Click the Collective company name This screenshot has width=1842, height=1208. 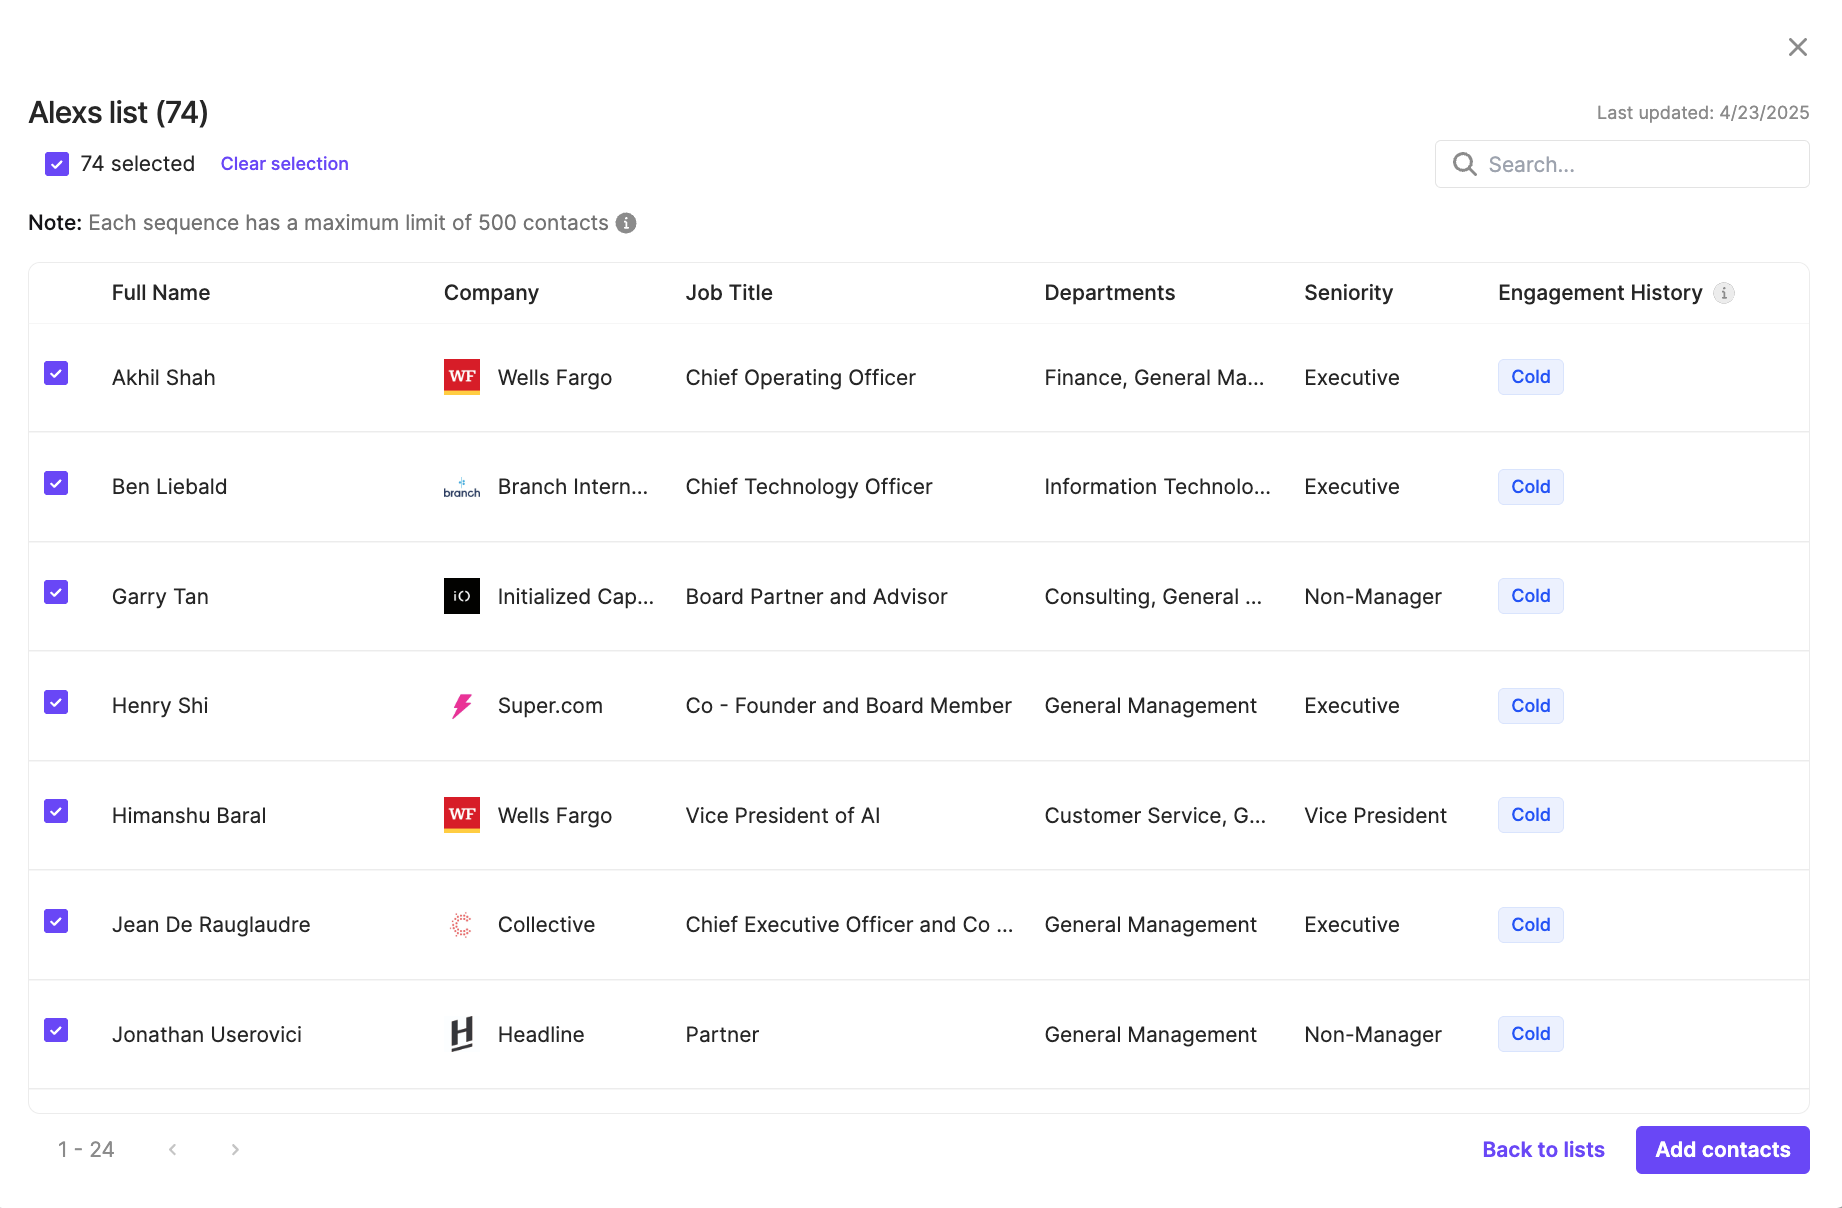coord(546,925)
